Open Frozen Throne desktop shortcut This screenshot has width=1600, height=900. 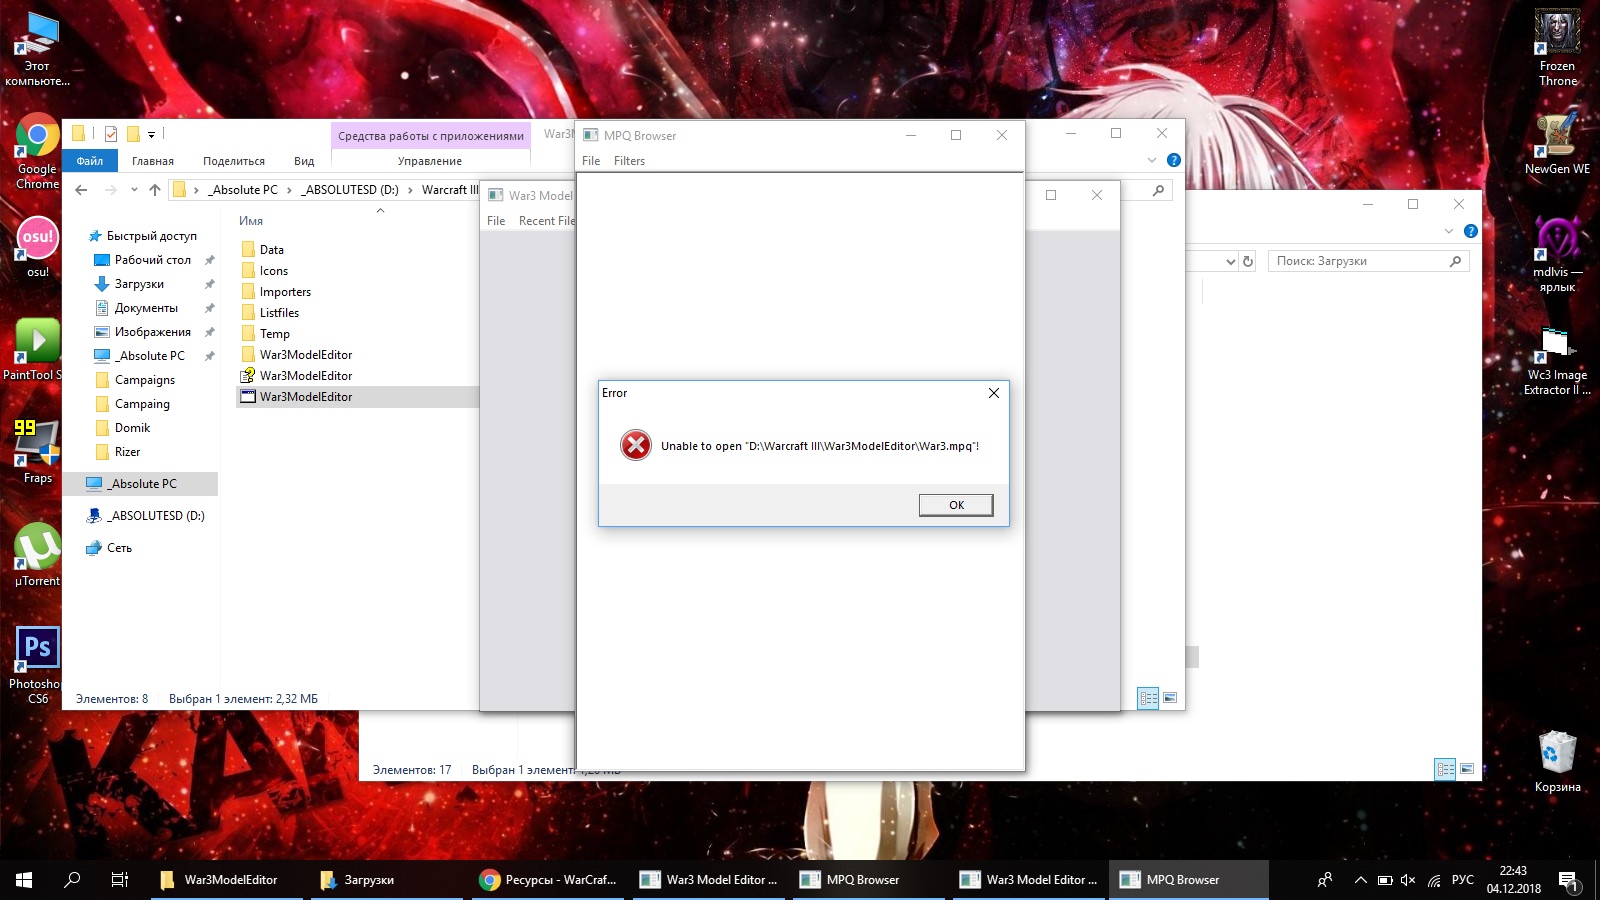coord(1558,49)
